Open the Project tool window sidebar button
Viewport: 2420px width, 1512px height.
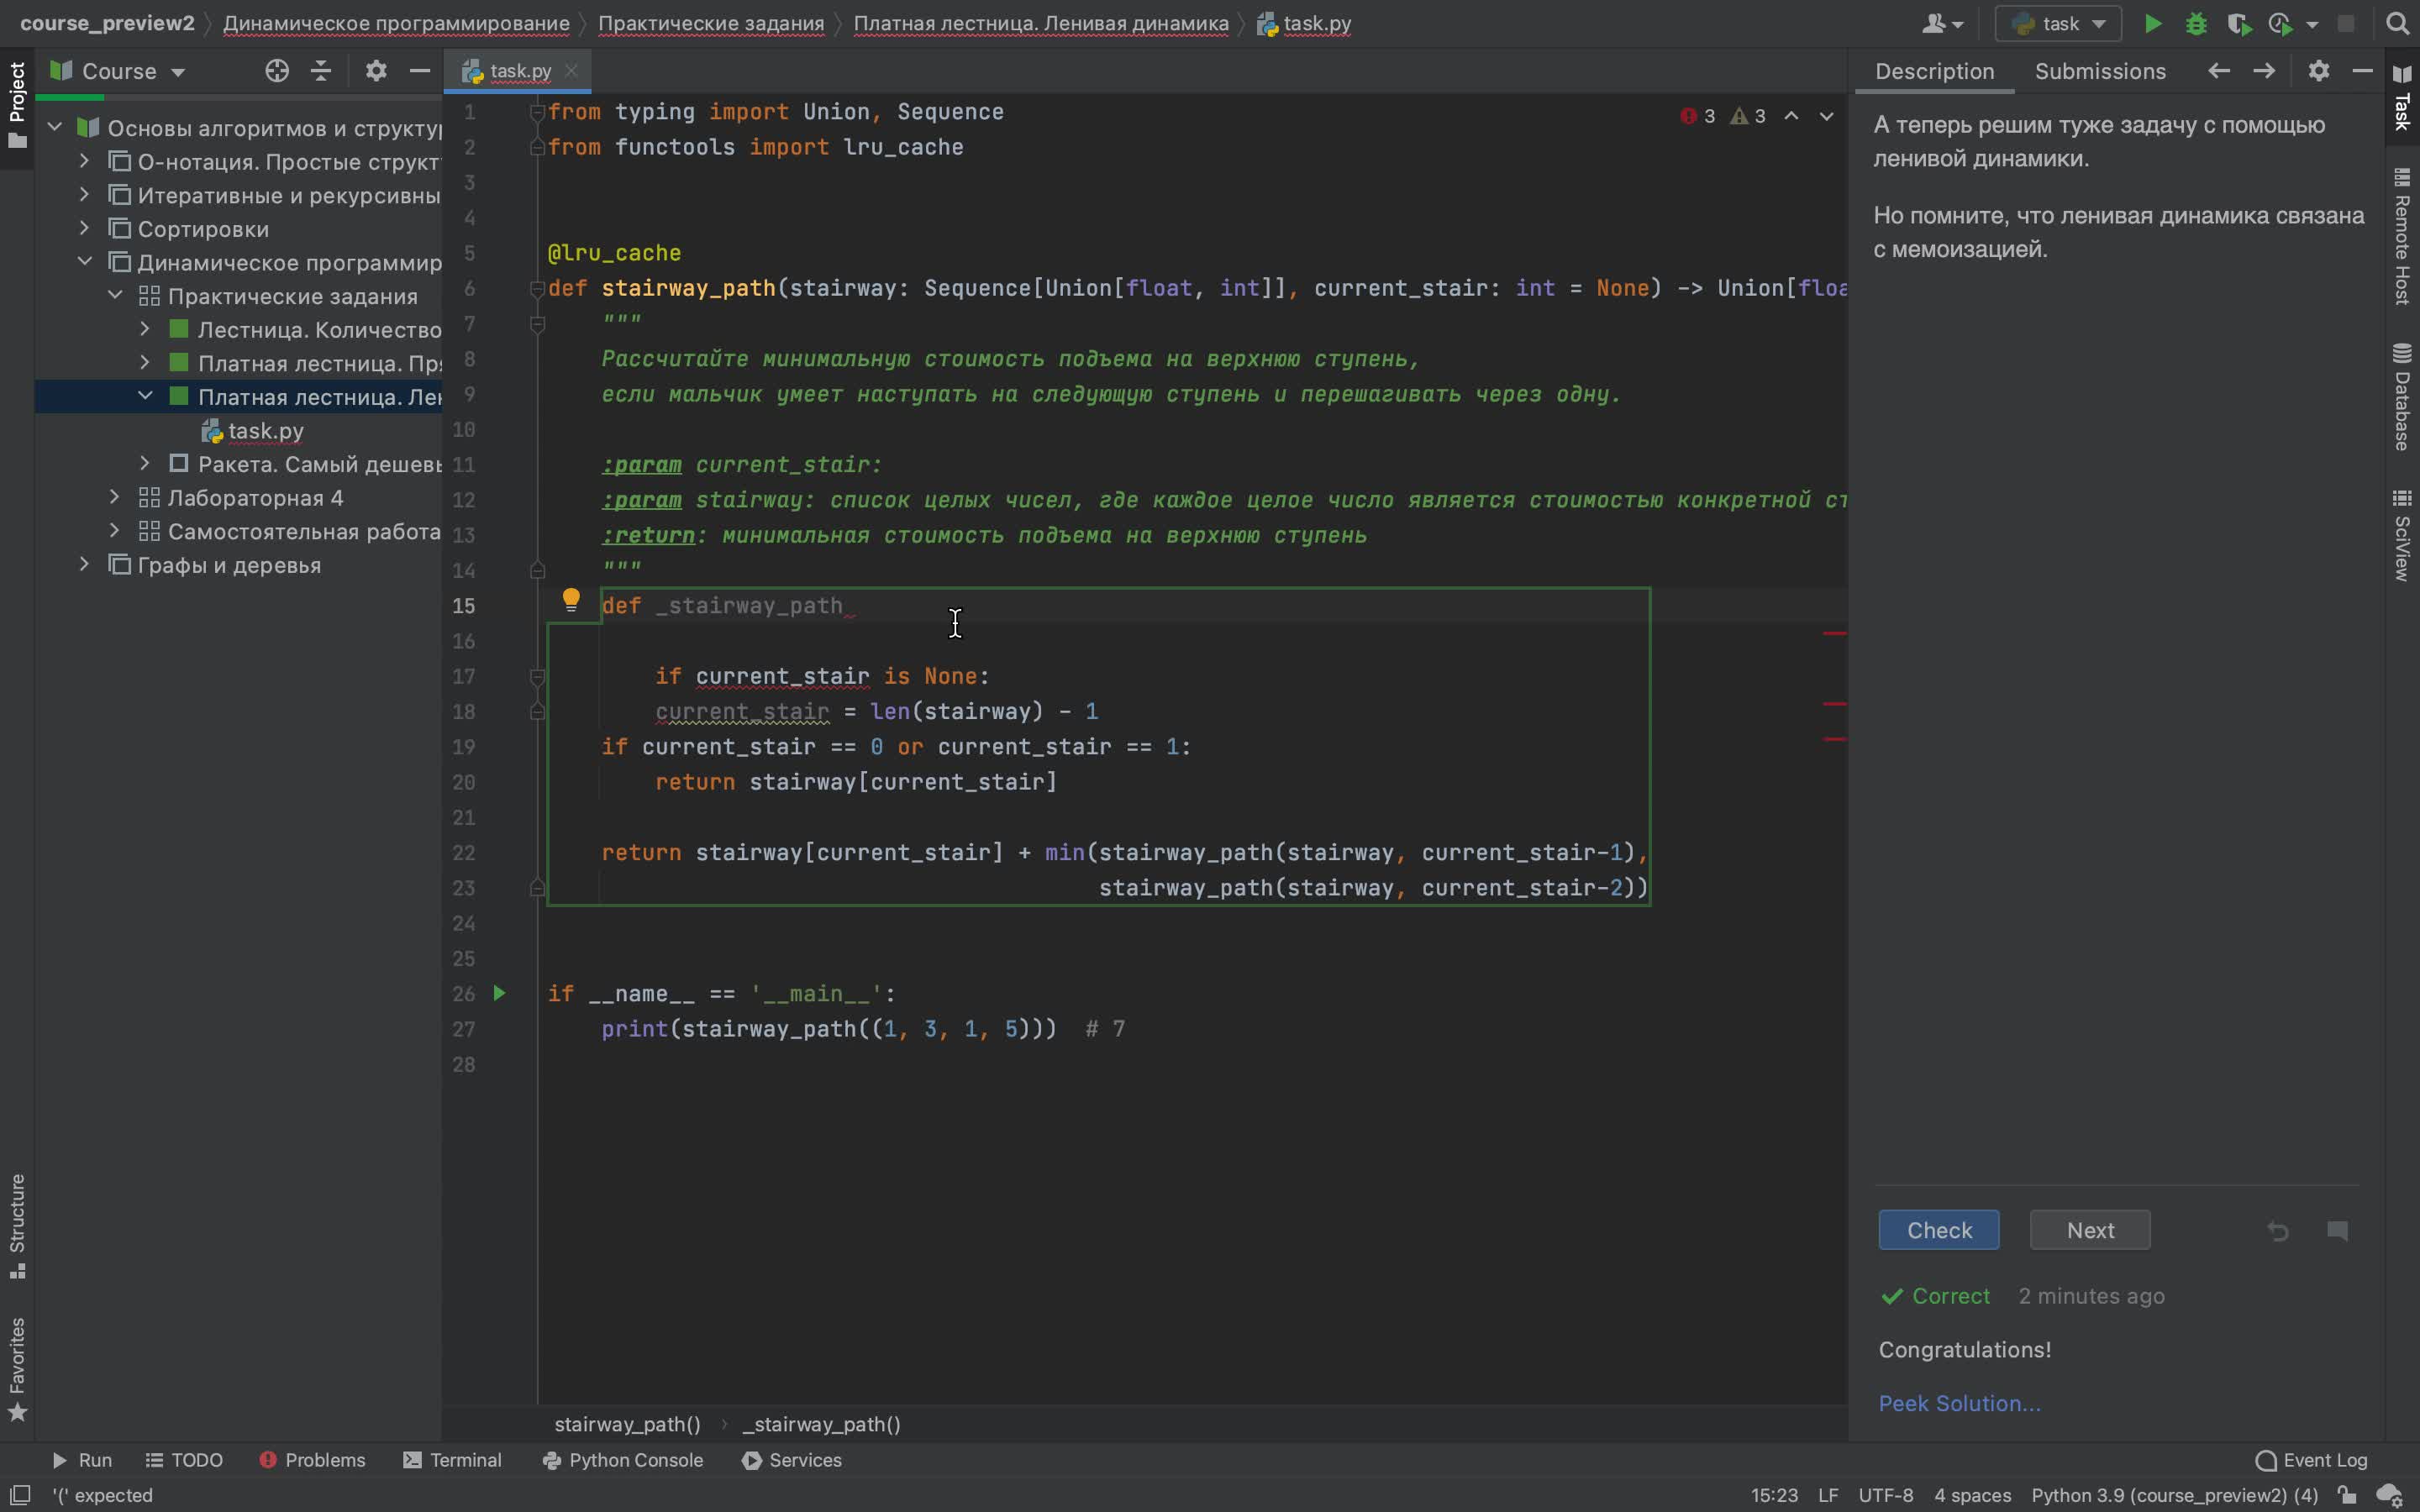(x=17, y=105)
